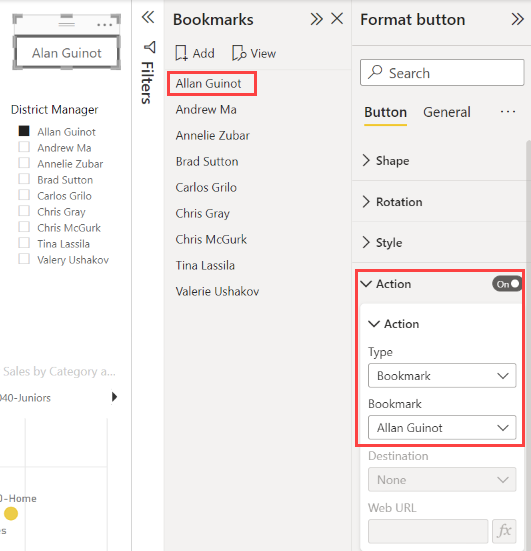The image size is (531, 551).
Task: Click the District Manager slicer title
Action: point(54,110)
